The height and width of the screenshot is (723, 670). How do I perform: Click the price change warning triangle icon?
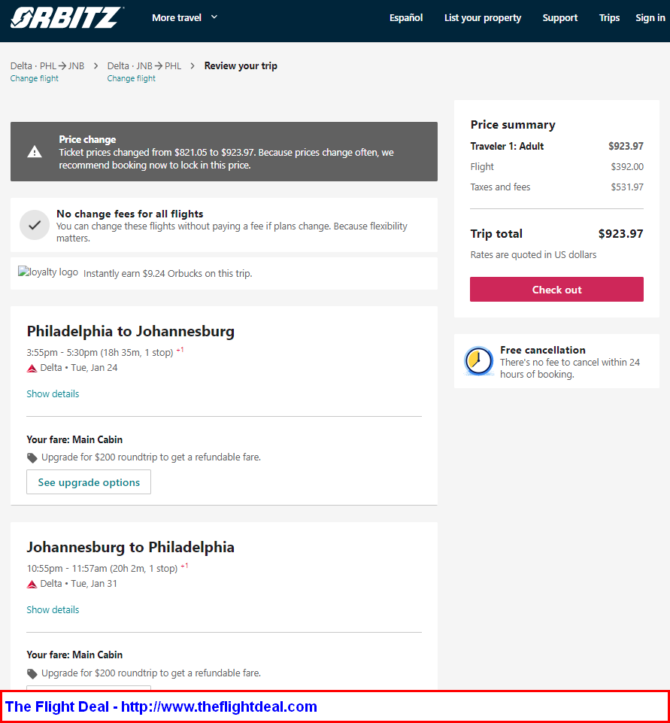[x=35, y=152]
